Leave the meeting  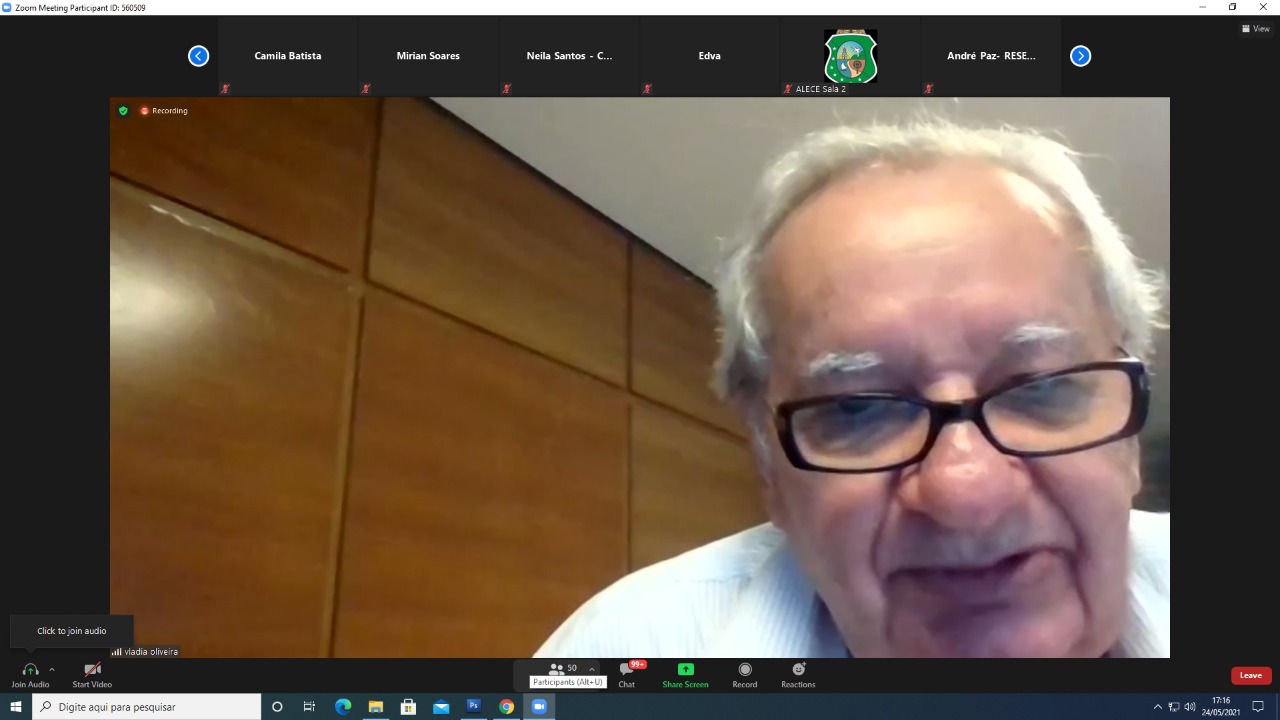[x=1251, y=675]
